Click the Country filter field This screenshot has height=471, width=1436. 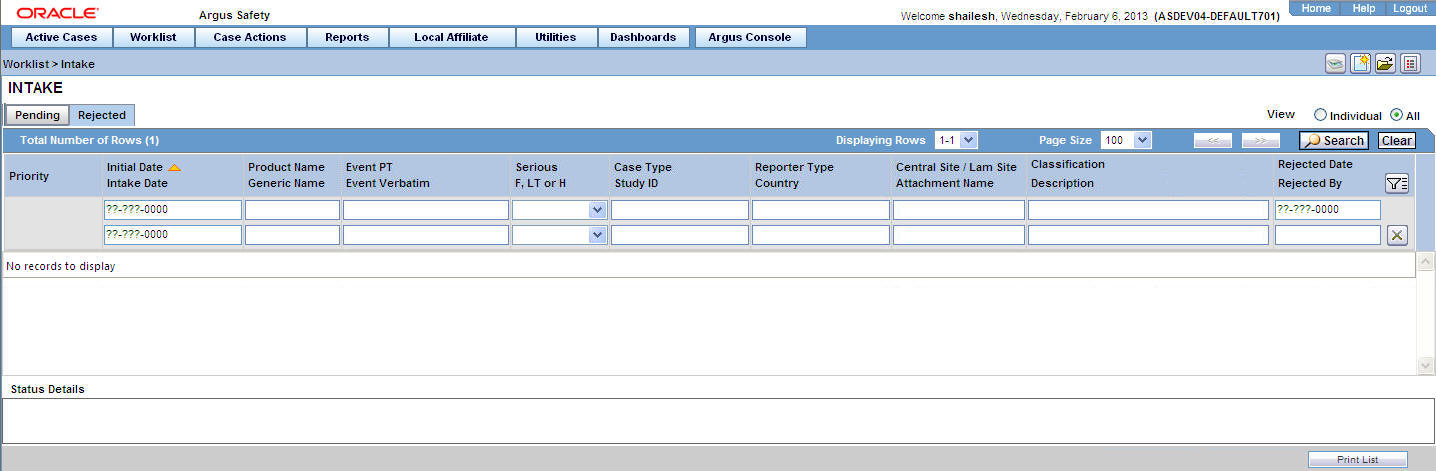[x=821, y=235]
